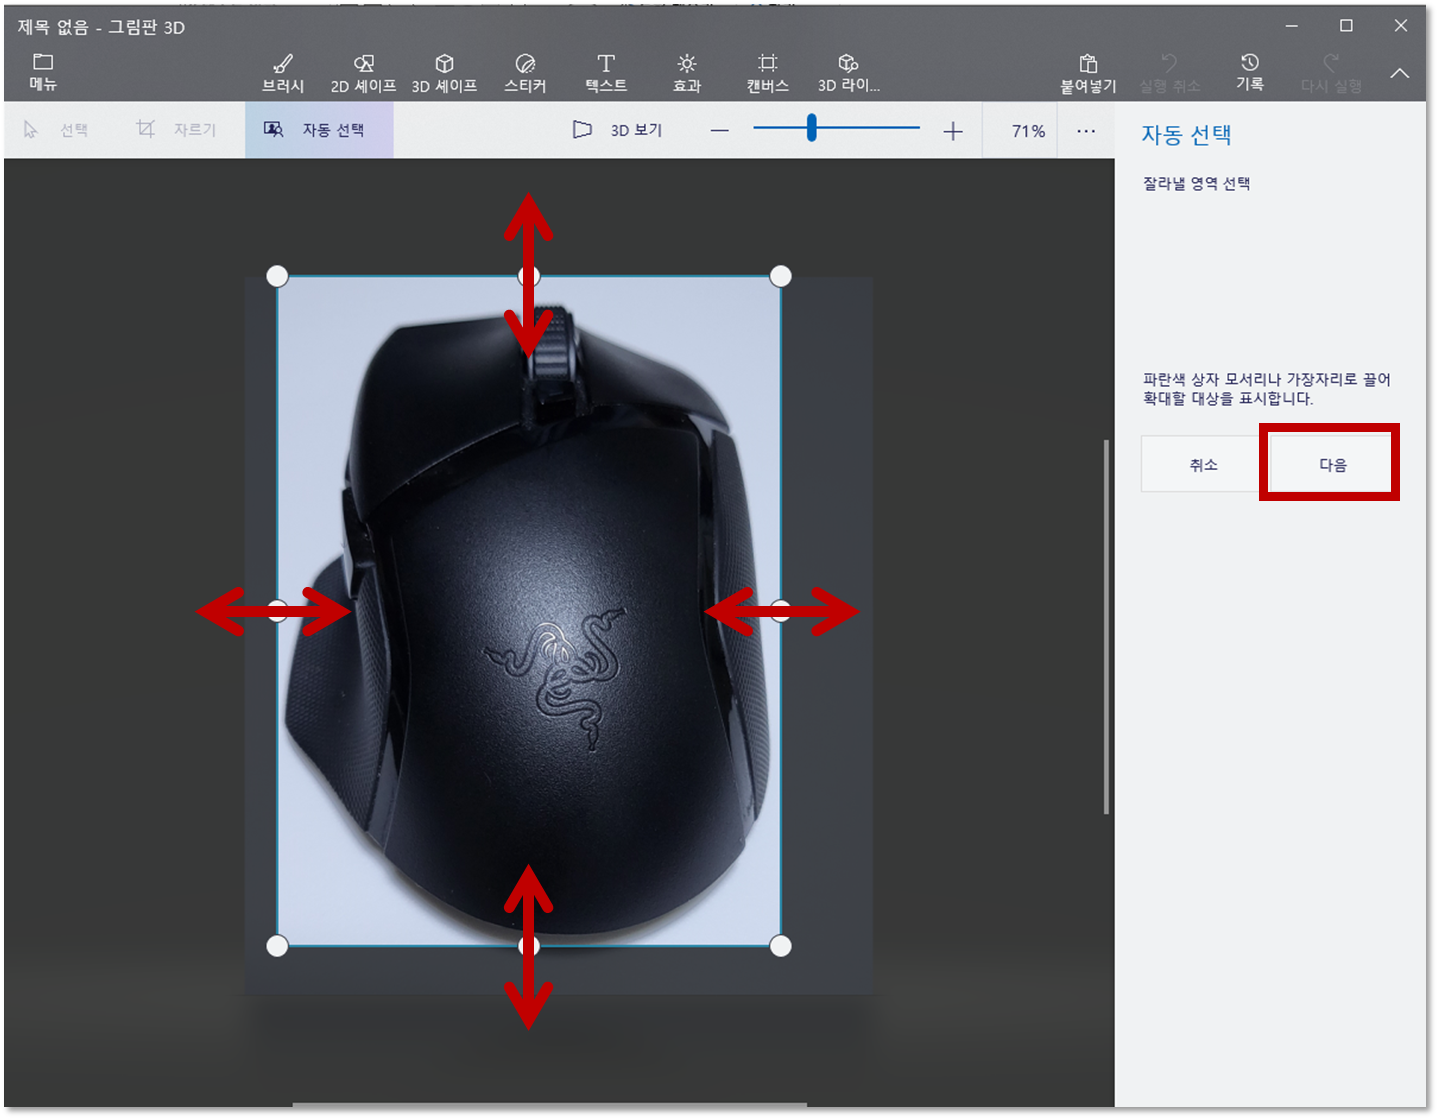Click the 다음 button
This screenshot has width=1439, height=1120.
1332,464
